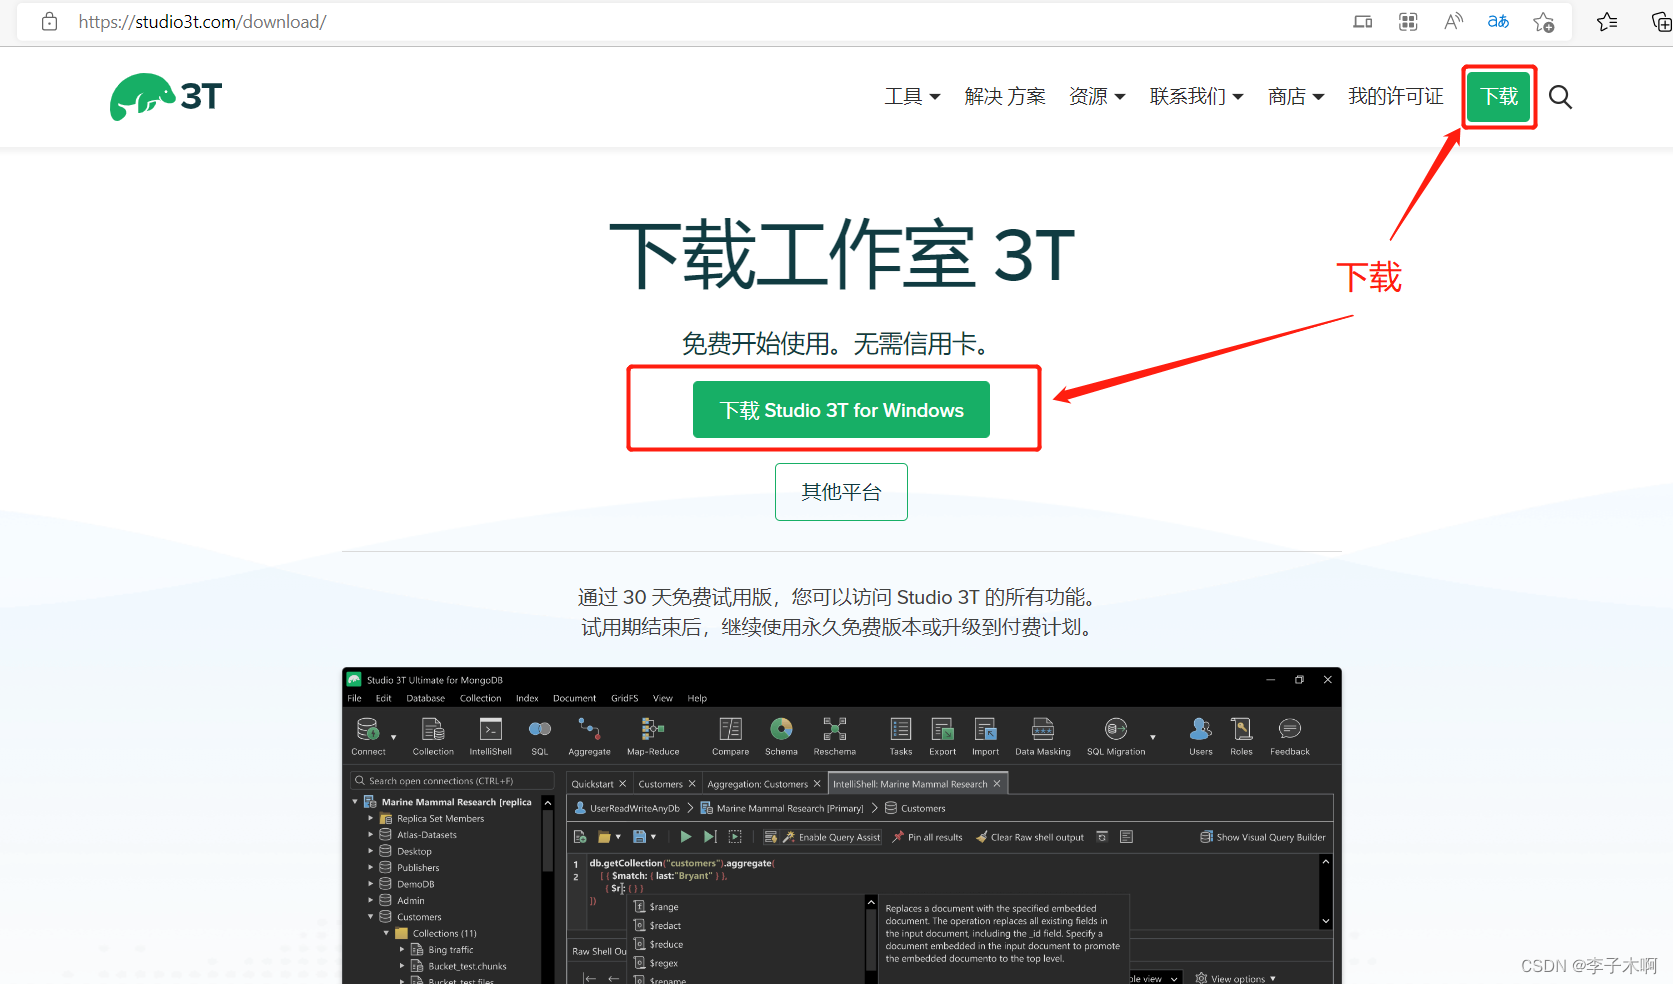The image size is (1673, 984).
Task: Click the SQL toolbar icon
Action: (540, 736)
